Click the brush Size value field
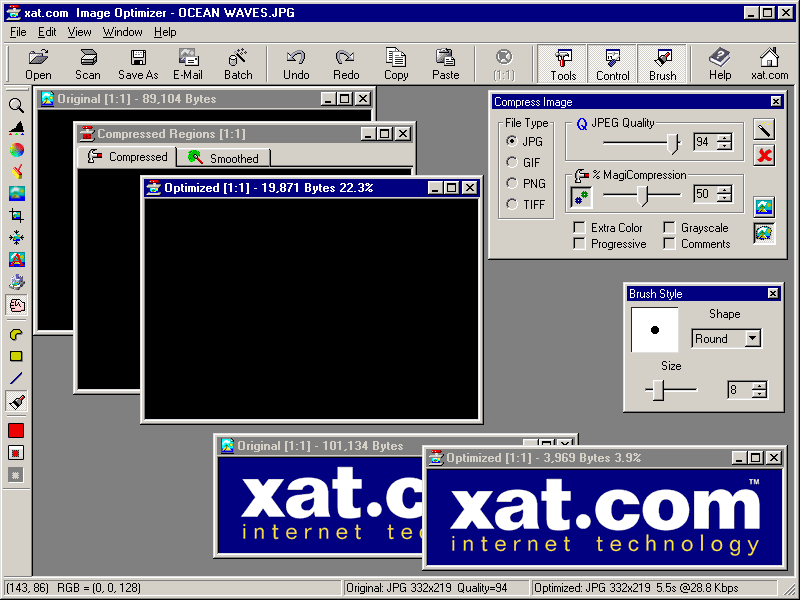Viewport: 800px width, 600px height. pyautogui.click(x=739, y=390)
